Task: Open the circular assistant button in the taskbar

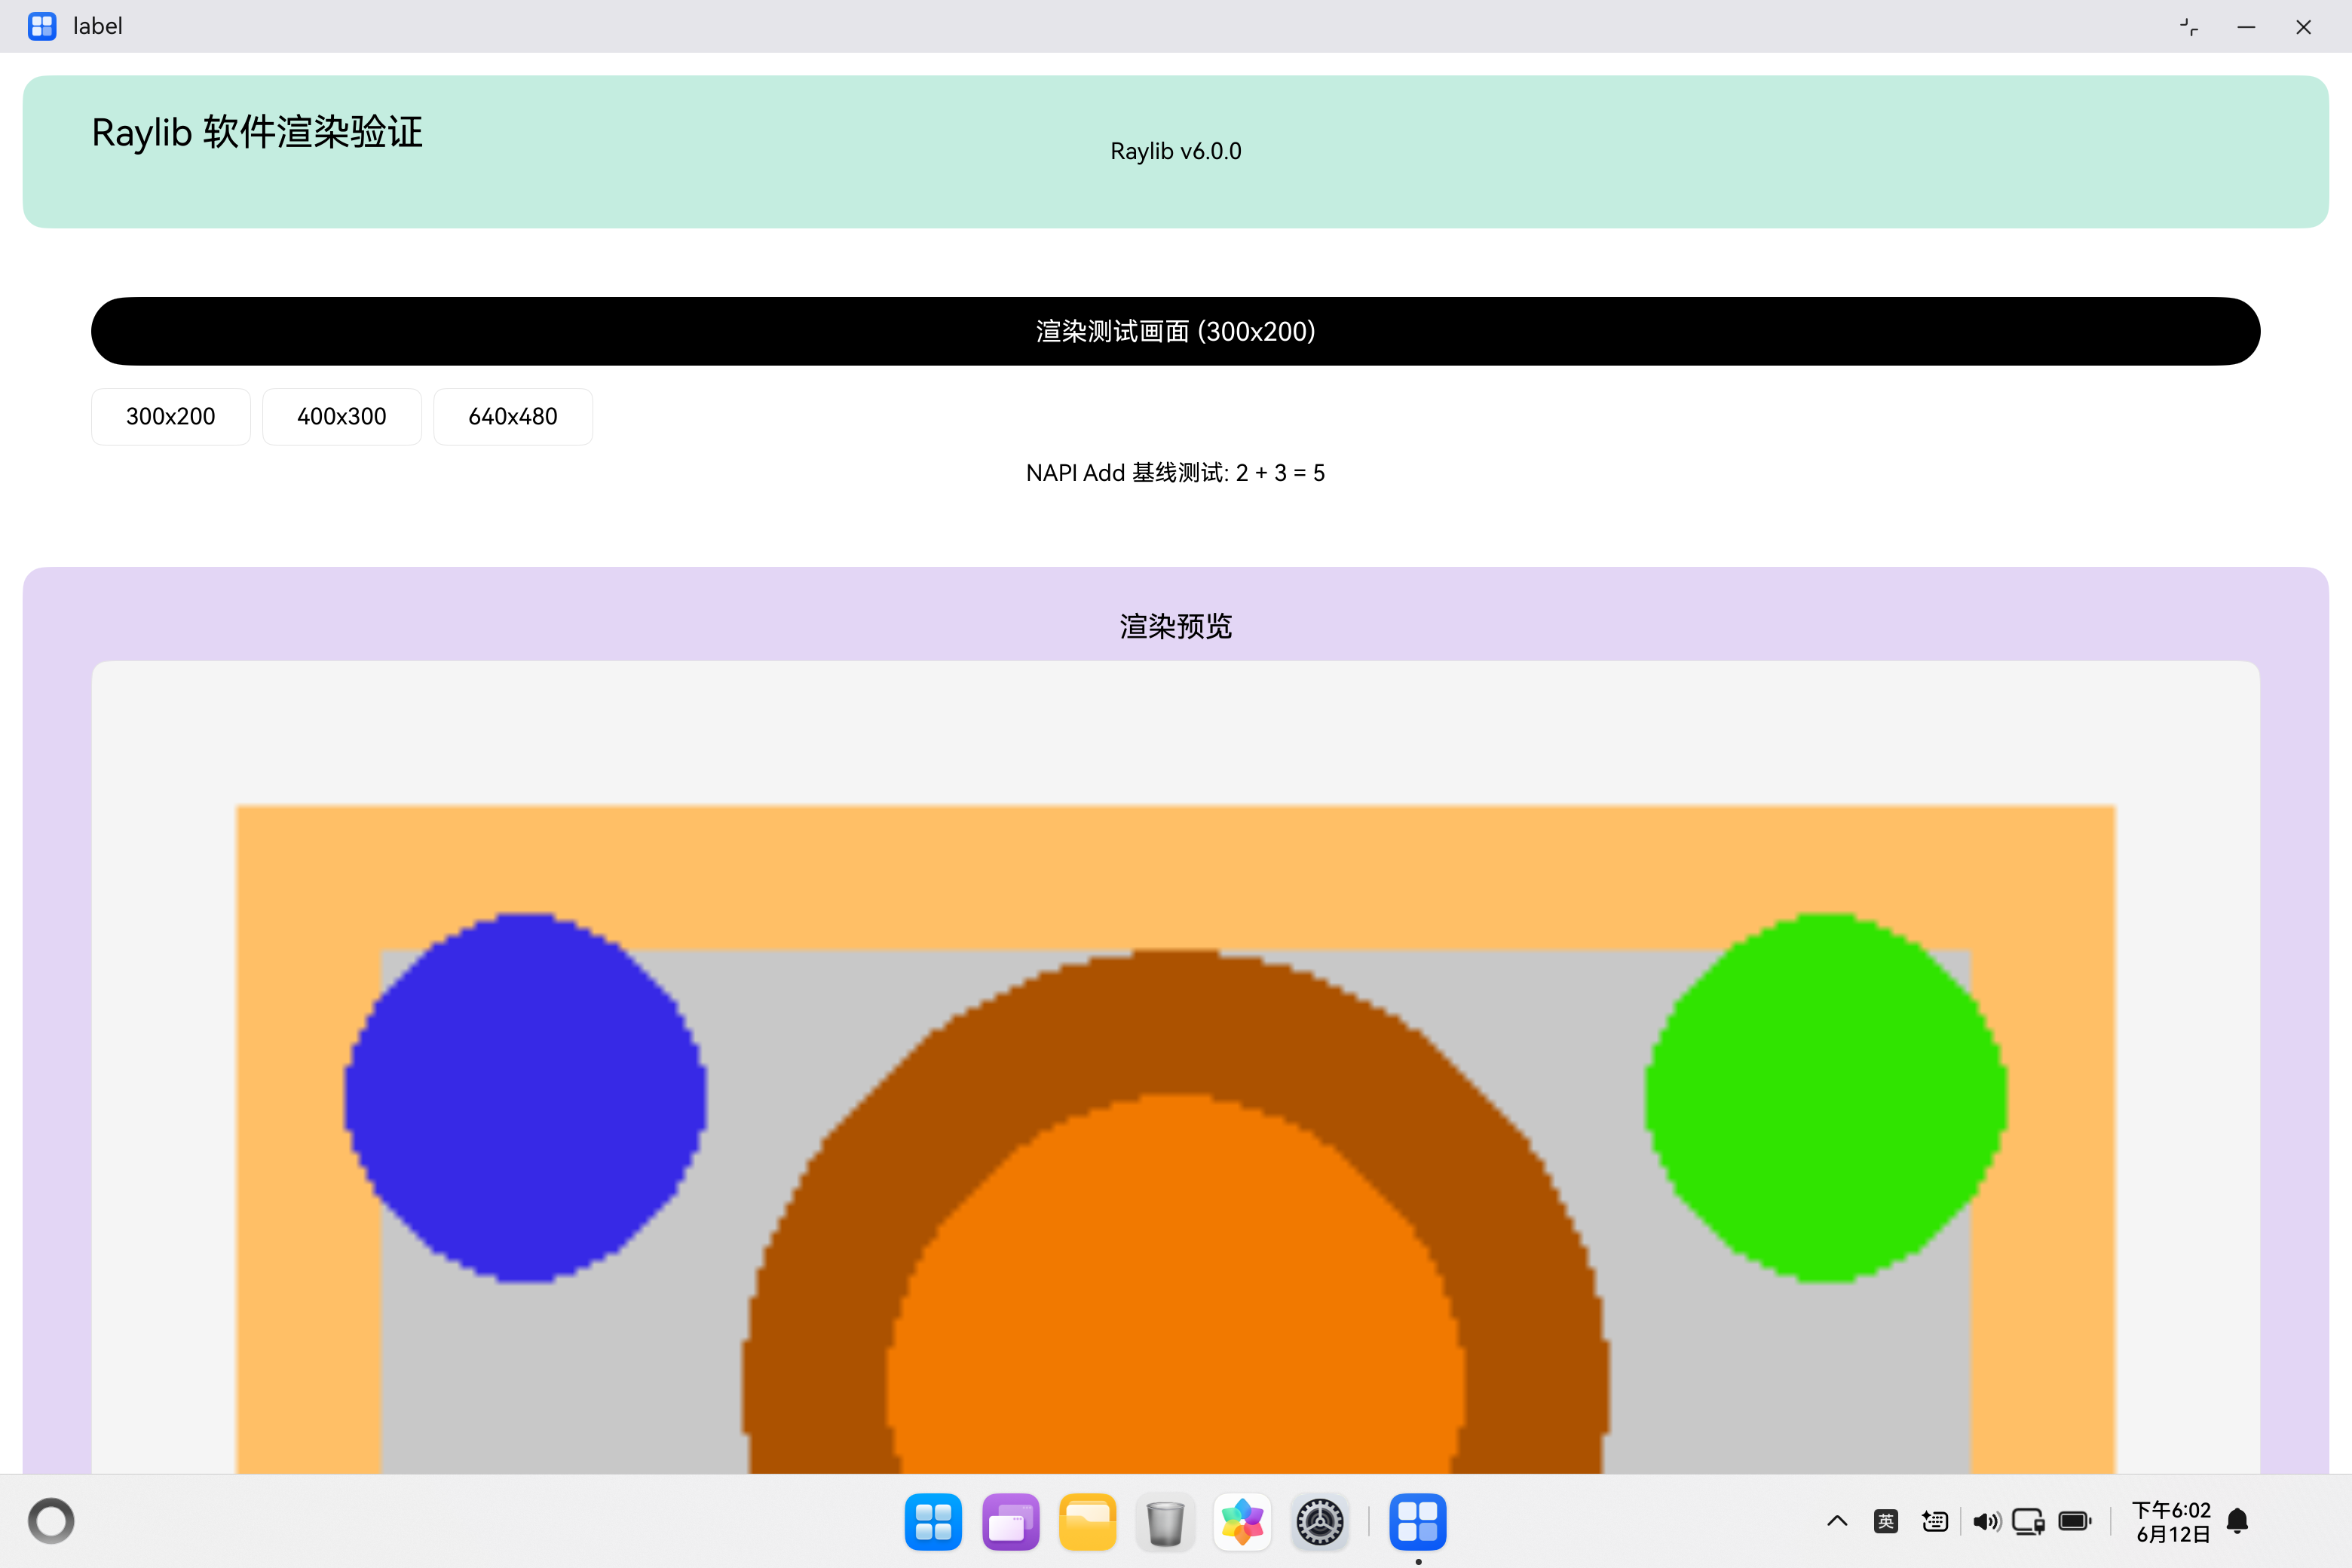Action: tap(51, 1521)
